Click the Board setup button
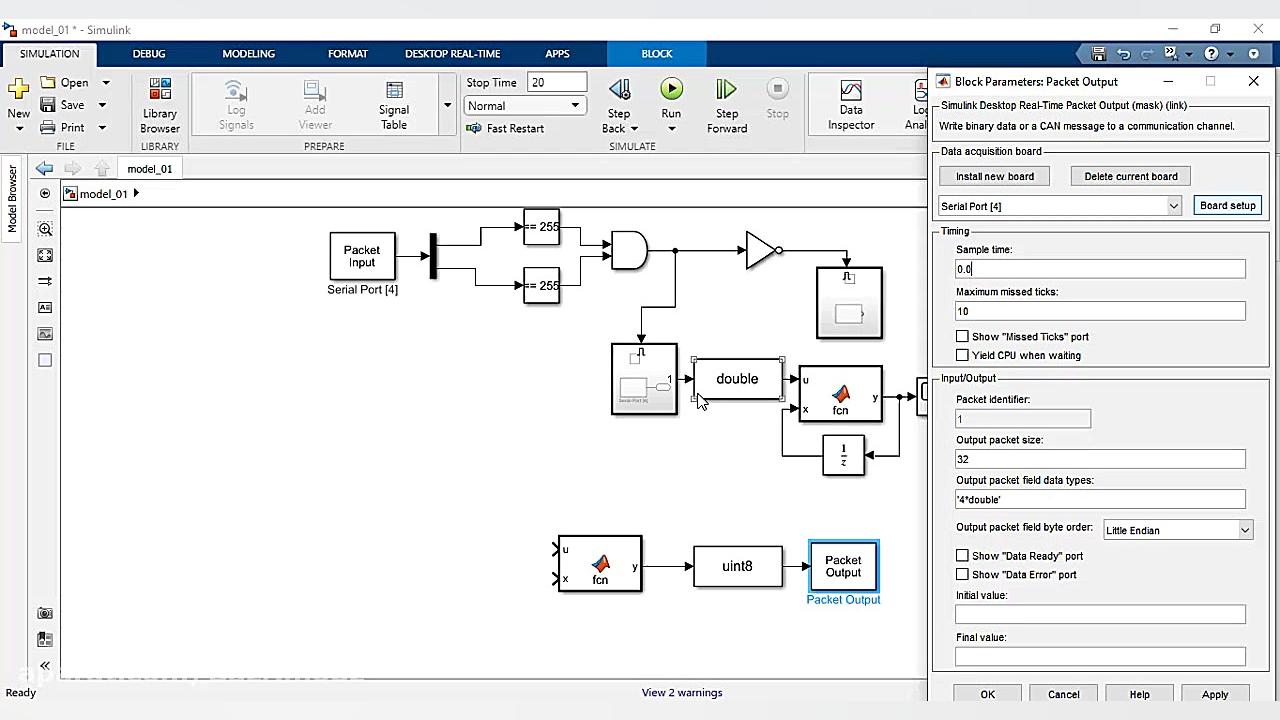This screenshot has width=1280, height=720. [x=1227, y=205]
